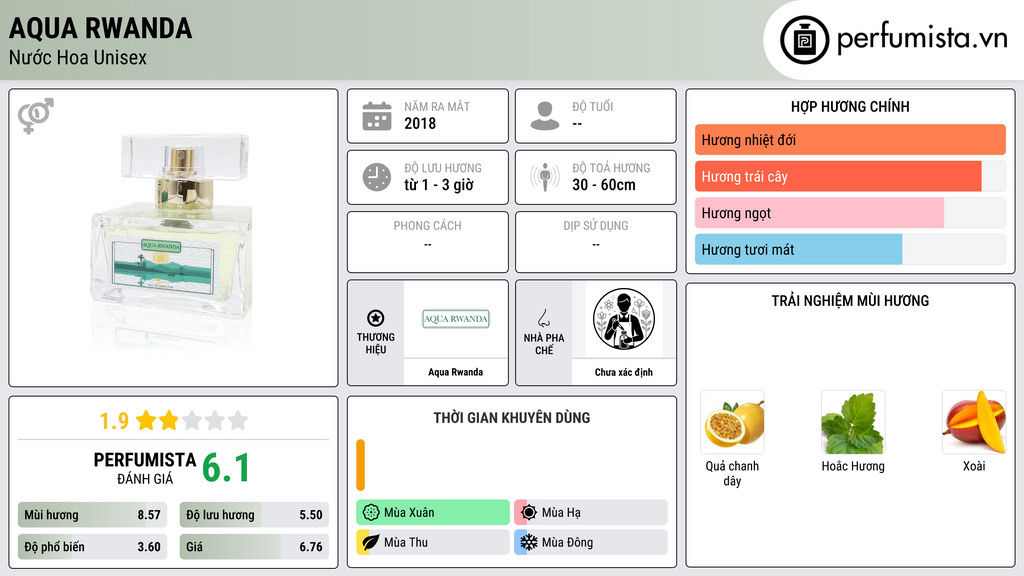Click the Mùa Thu leaf icon
This screenshot has width=1024, height=576.
click(x=371, y=542)
